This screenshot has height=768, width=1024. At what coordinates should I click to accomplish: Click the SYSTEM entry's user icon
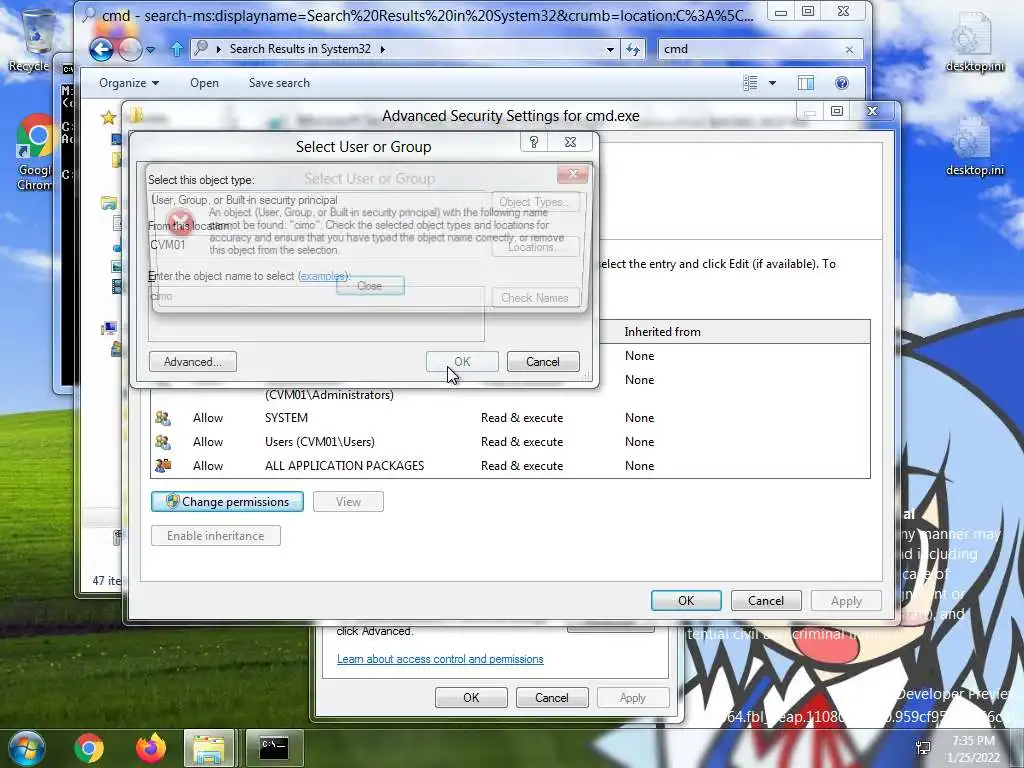pos(163,418)
